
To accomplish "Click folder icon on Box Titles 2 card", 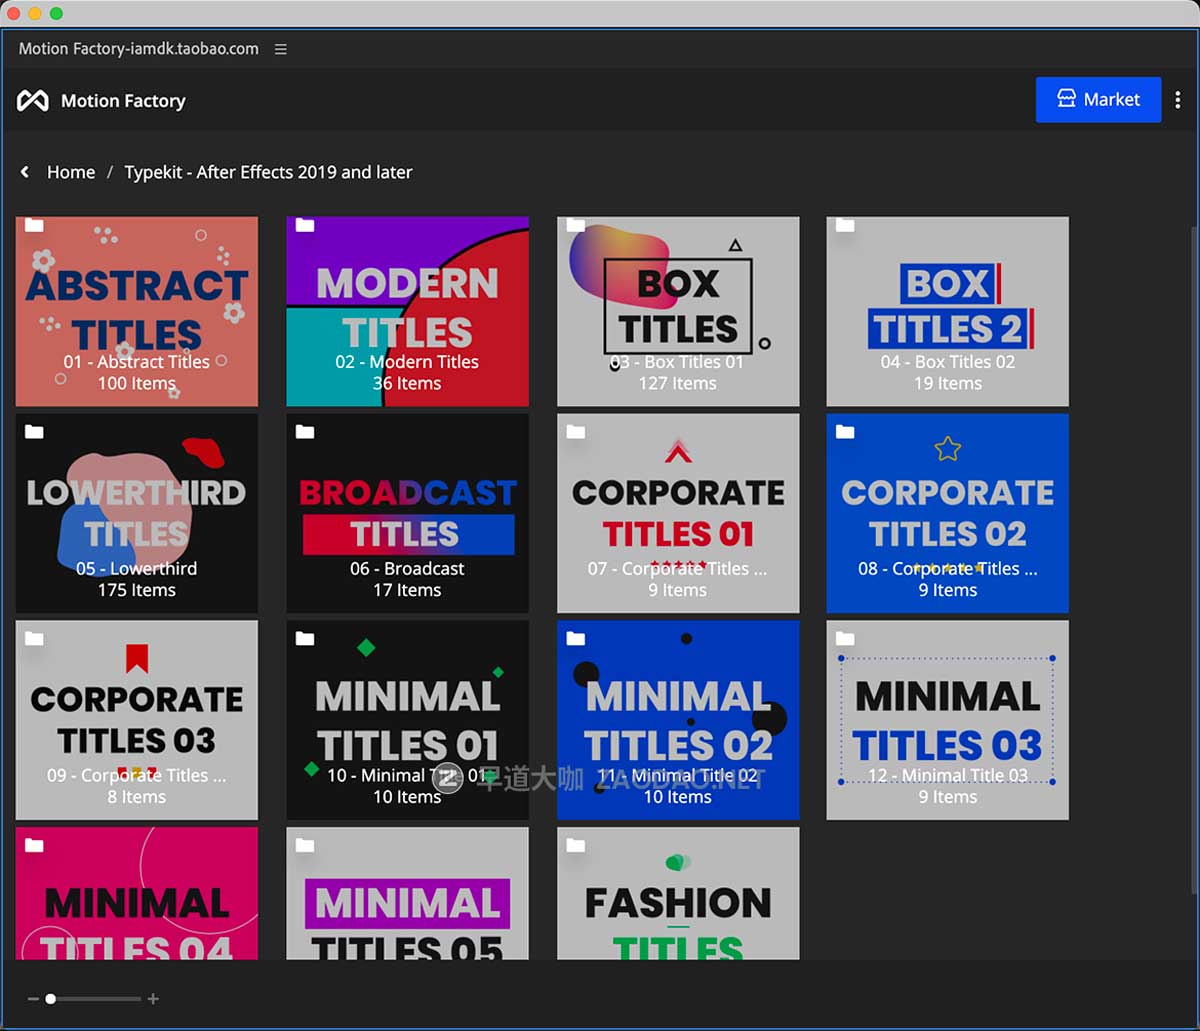I will (845, 225).
